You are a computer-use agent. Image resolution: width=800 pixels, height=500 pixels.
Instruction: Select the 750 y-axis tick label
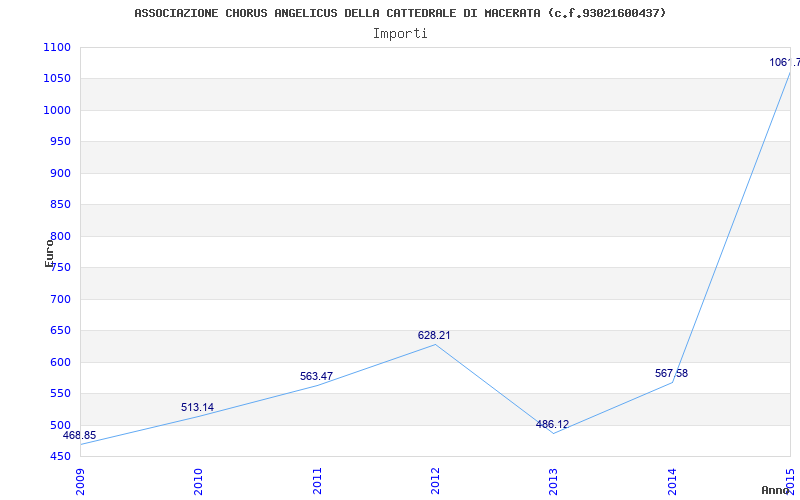[60, 268]
